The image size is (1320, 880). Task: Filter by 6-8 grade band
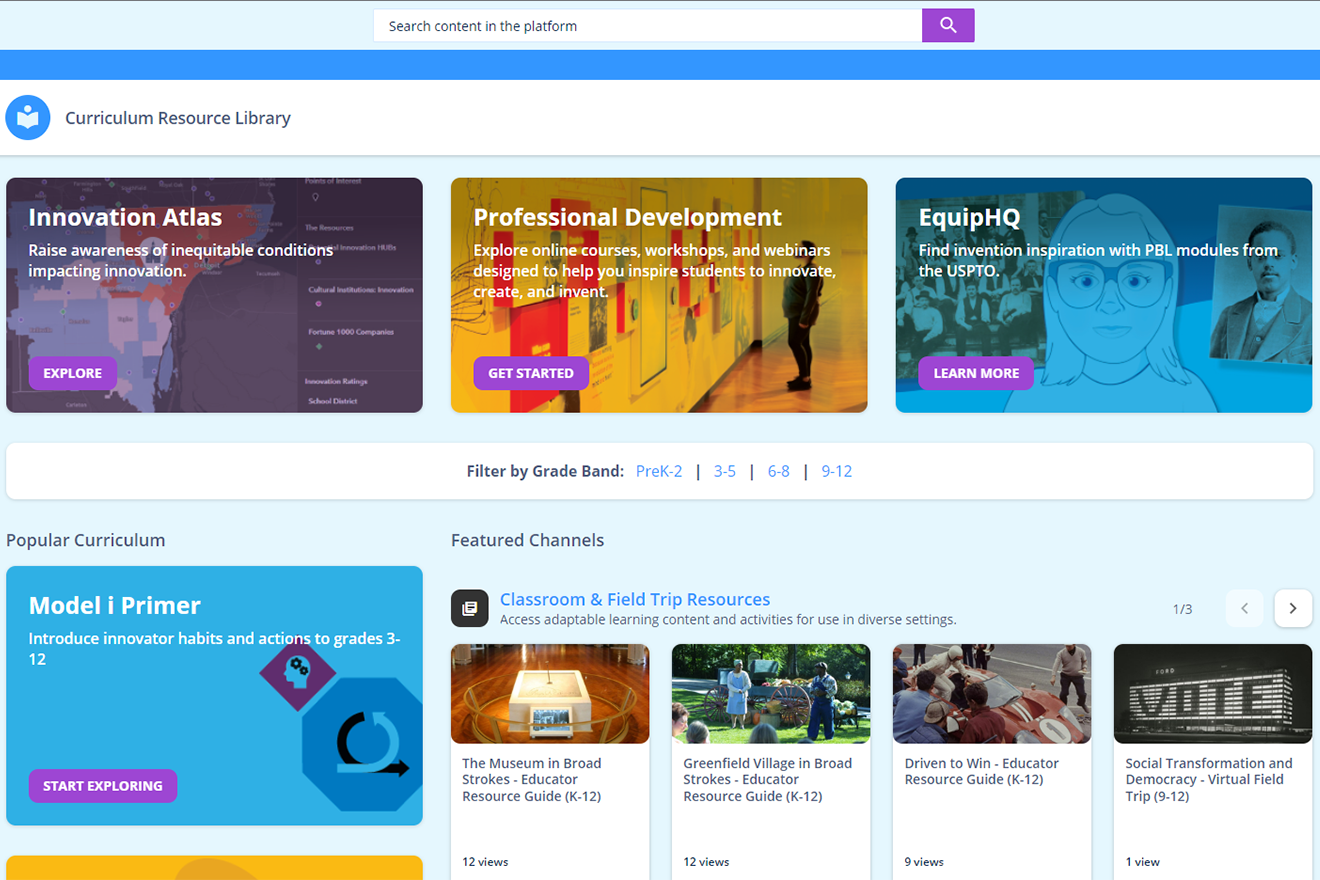click(x=779, y=471)
